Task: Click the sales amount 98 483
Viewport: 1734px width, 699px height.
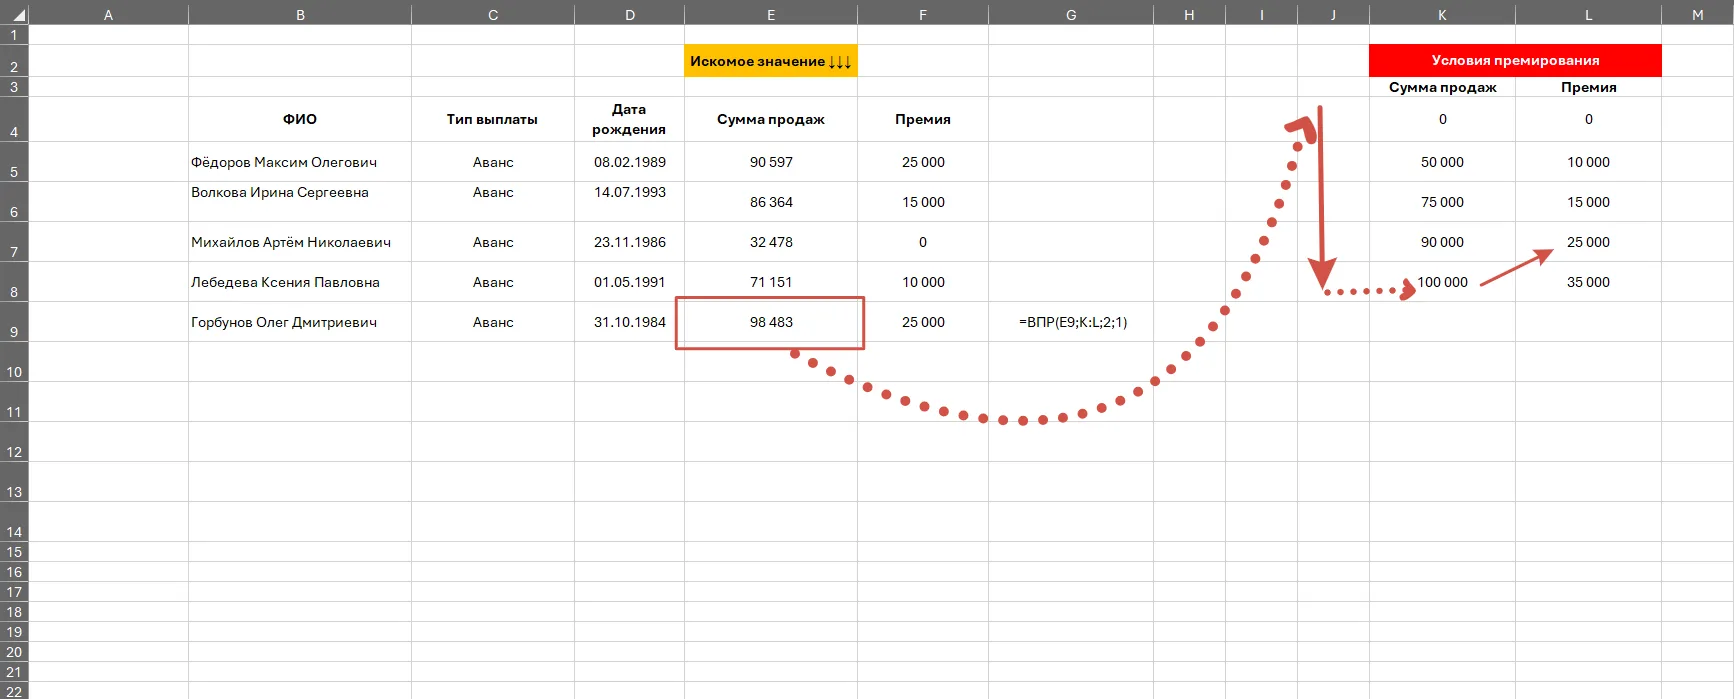Action: click(x=771, y=322)
